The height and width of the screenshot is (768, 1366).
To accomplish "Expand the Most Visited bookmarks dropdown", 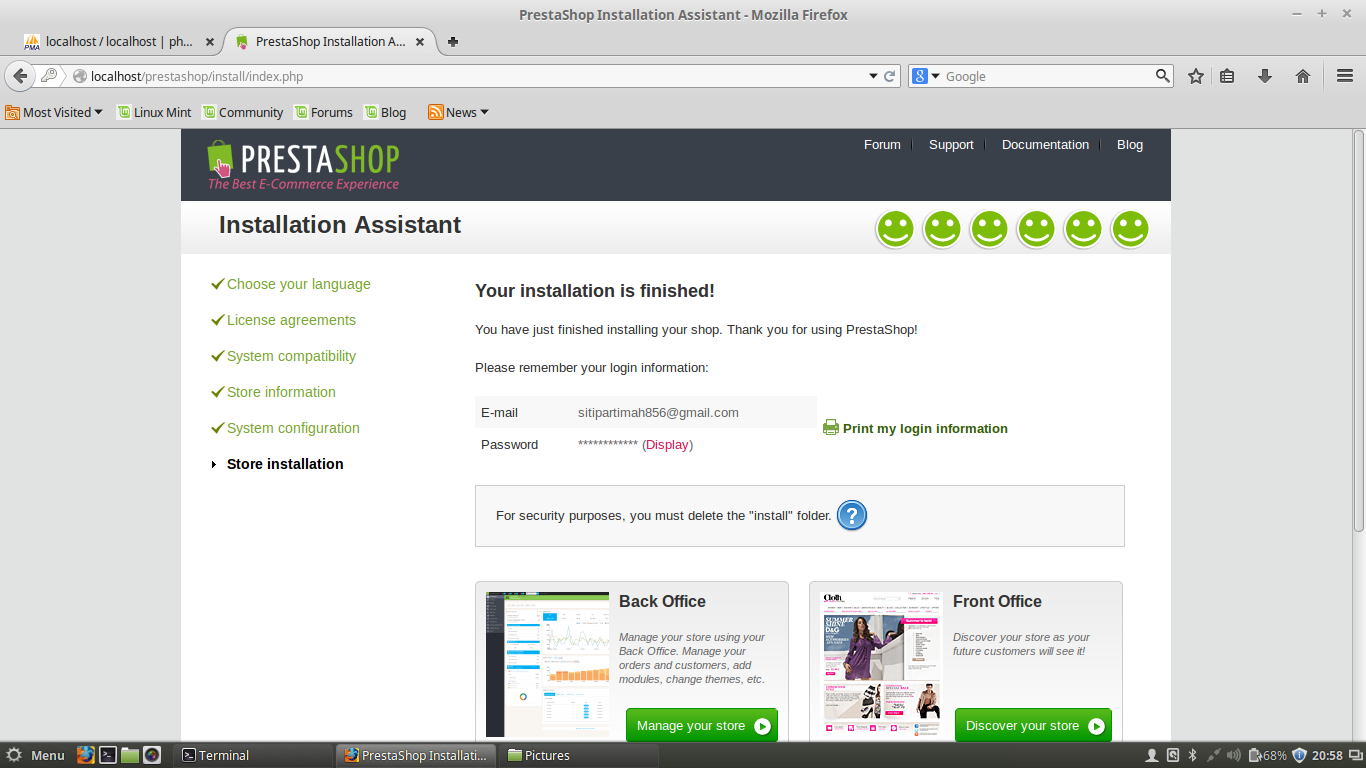I will pos(54,112).
